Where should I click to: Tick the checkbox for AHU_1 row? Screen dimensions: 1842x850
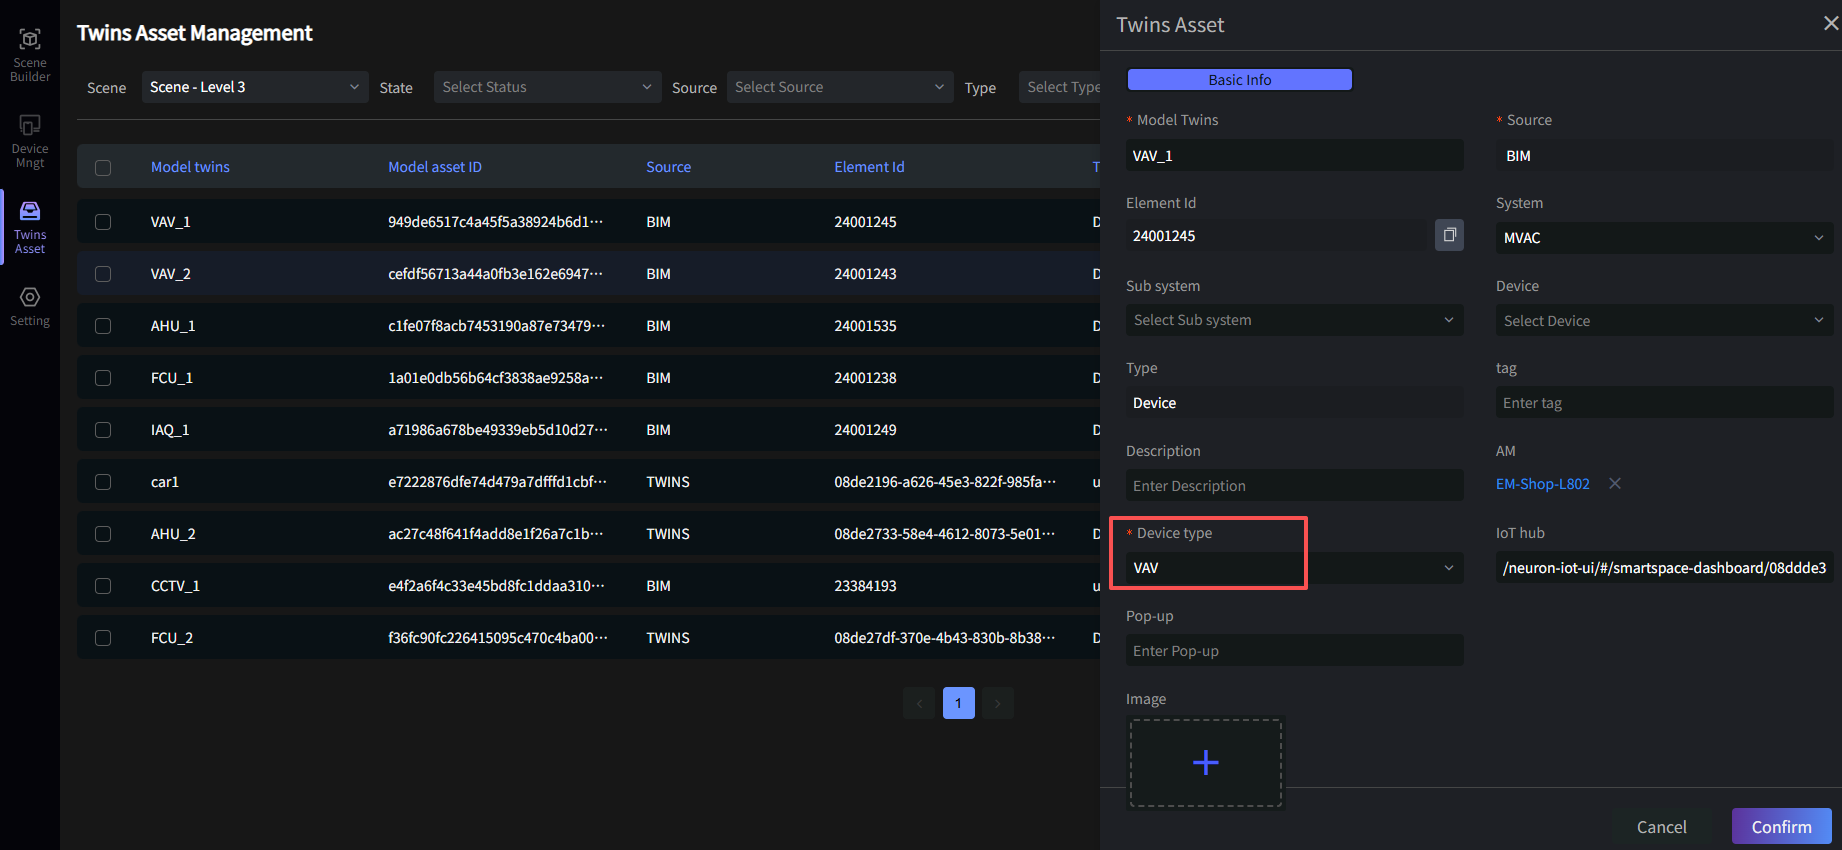103,326
